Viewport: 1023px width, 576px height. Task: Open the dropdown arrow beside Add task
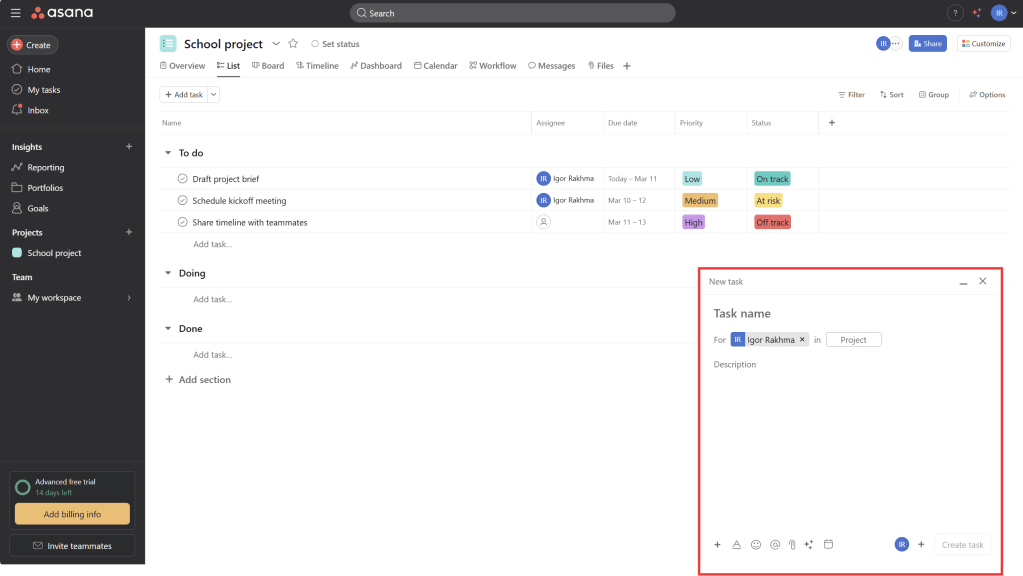tap(214, 95)
